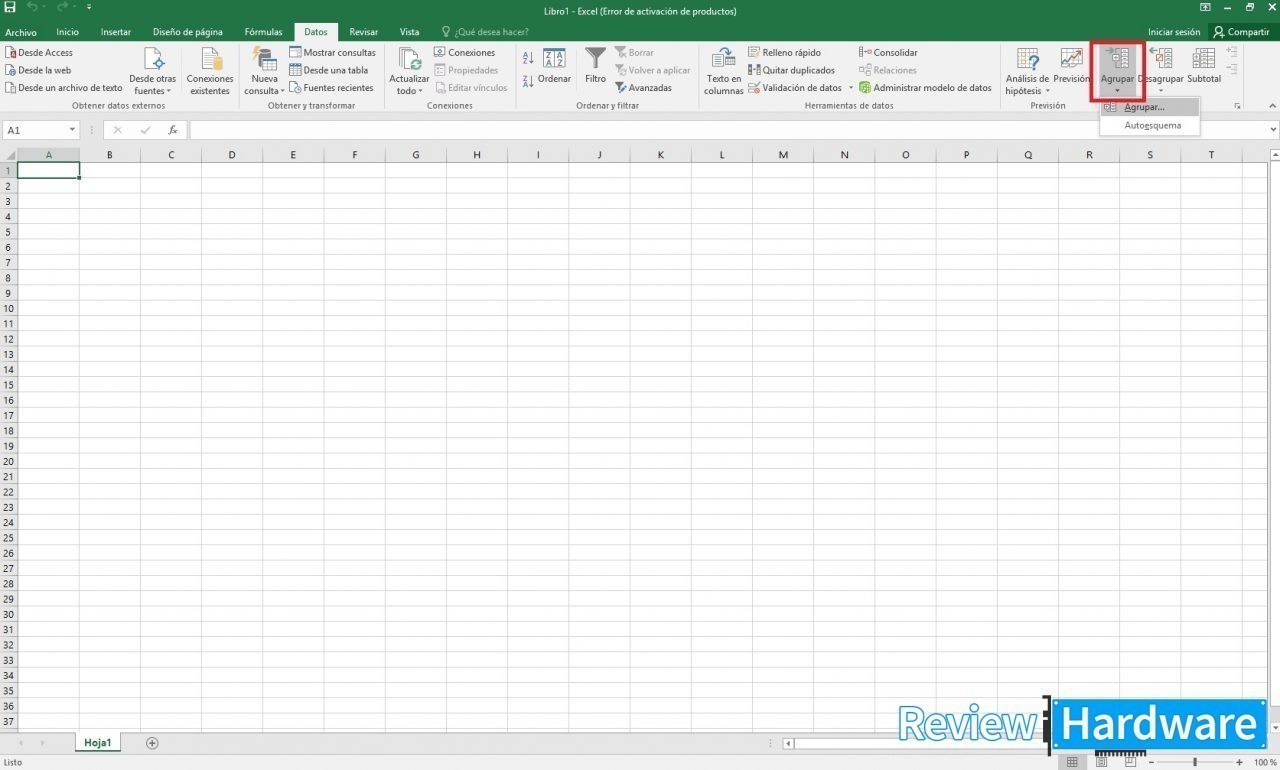The image size is (1280, 770).
Task: Select row 10 header
Action: coord(9,308)
